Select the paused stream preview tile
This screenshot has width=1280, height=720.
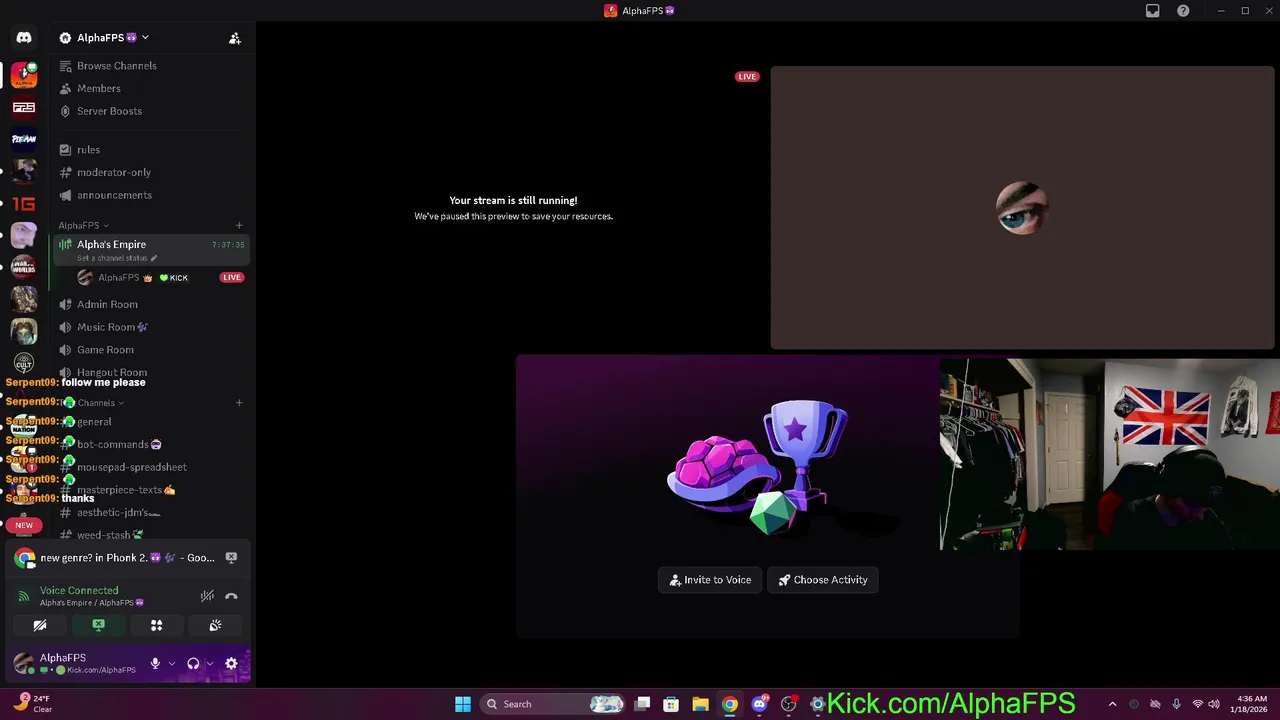513,208
